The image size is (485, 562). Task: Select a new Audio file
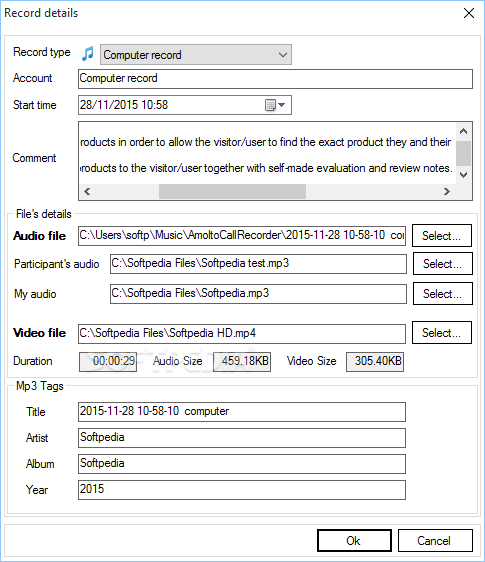[442, 235]
